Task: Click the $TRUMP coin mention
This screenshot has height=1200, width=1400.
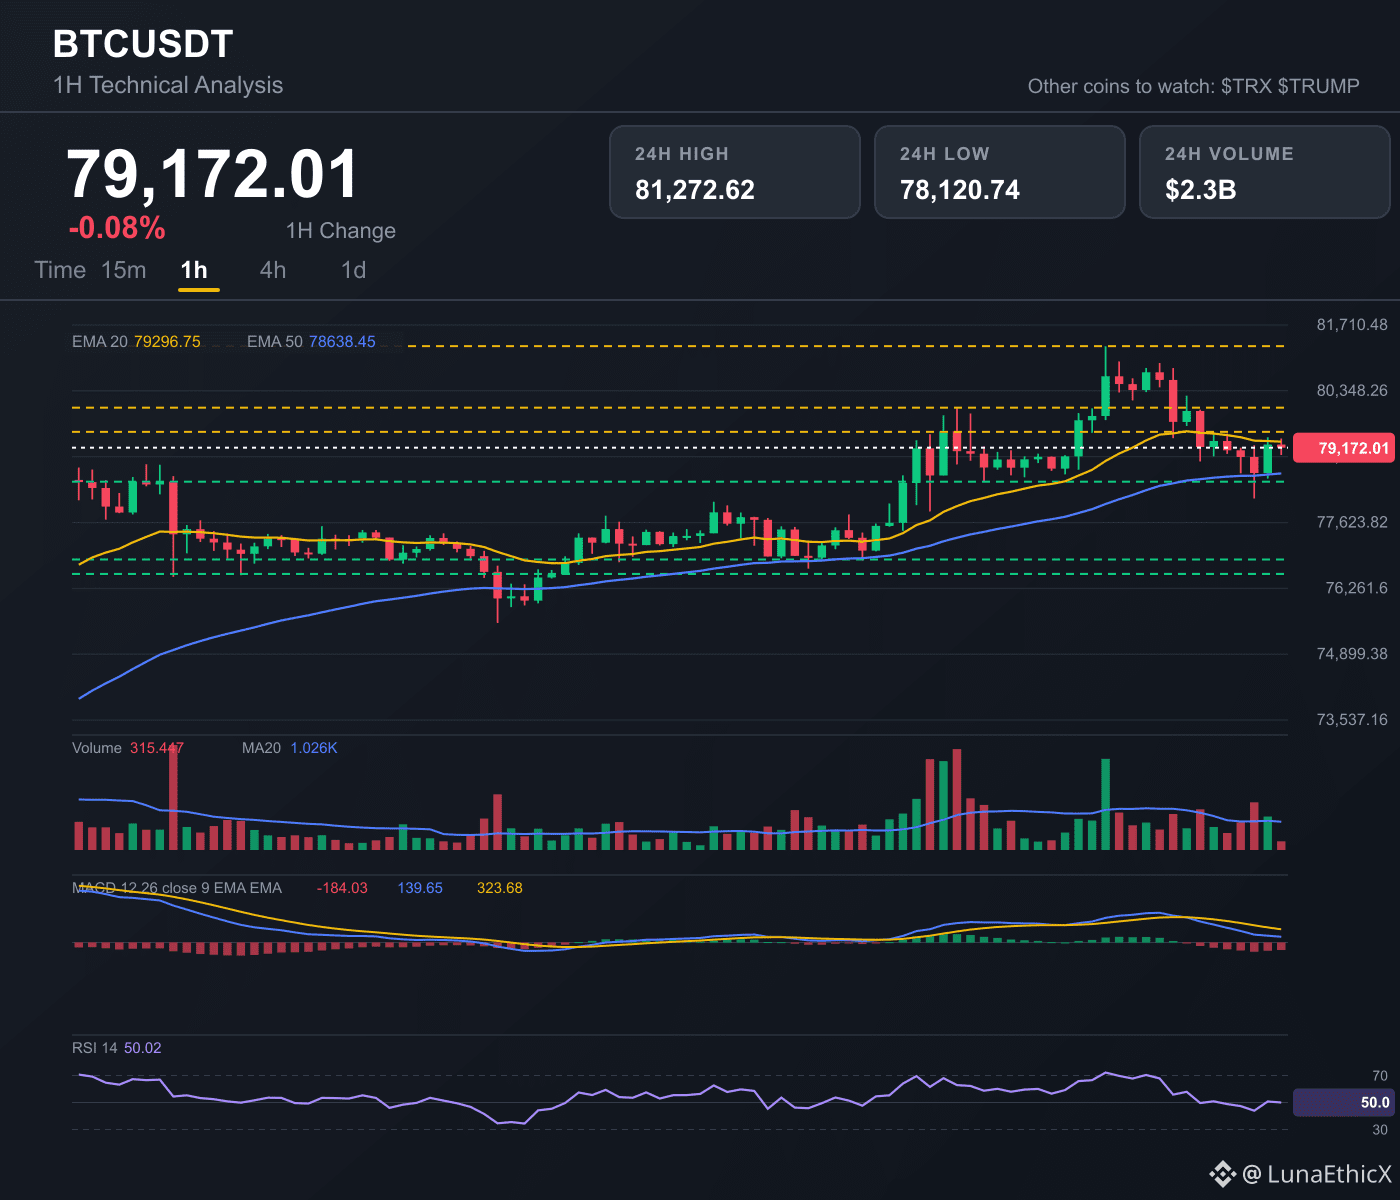Action: [1319, 86]
